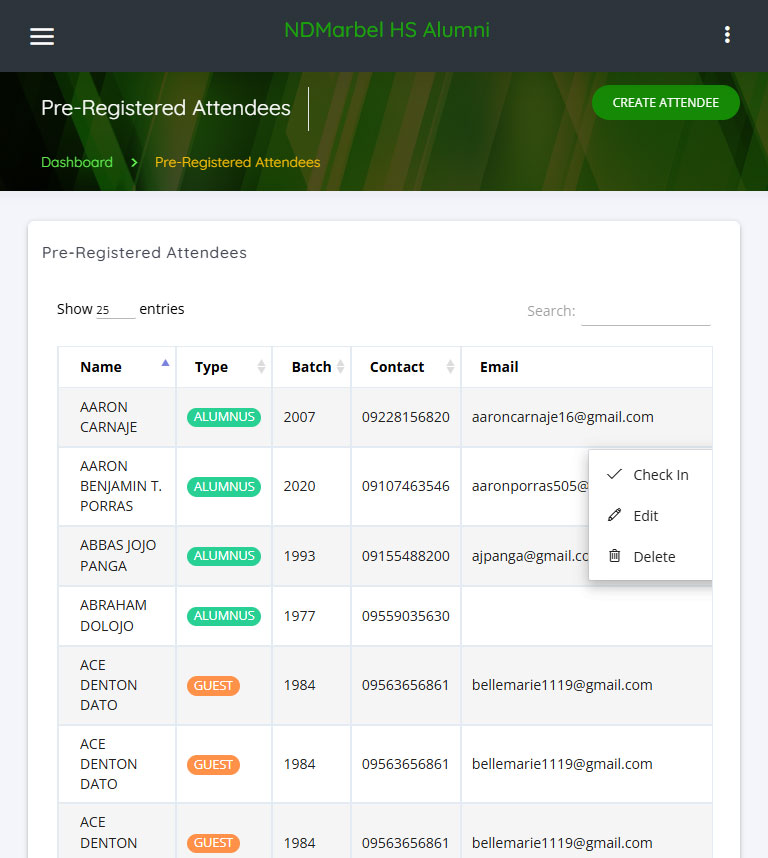Select Check In from context menu
Screen dimensions: 768x858
click(660, 475)
